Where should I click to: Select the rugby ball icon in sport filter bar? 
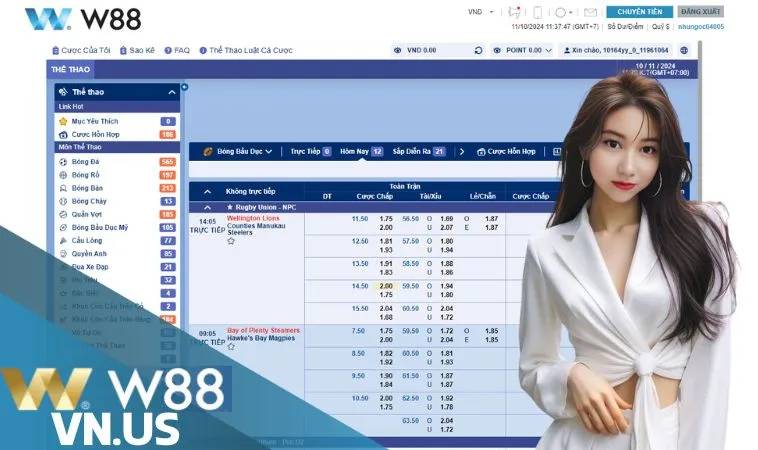[207, 151]
